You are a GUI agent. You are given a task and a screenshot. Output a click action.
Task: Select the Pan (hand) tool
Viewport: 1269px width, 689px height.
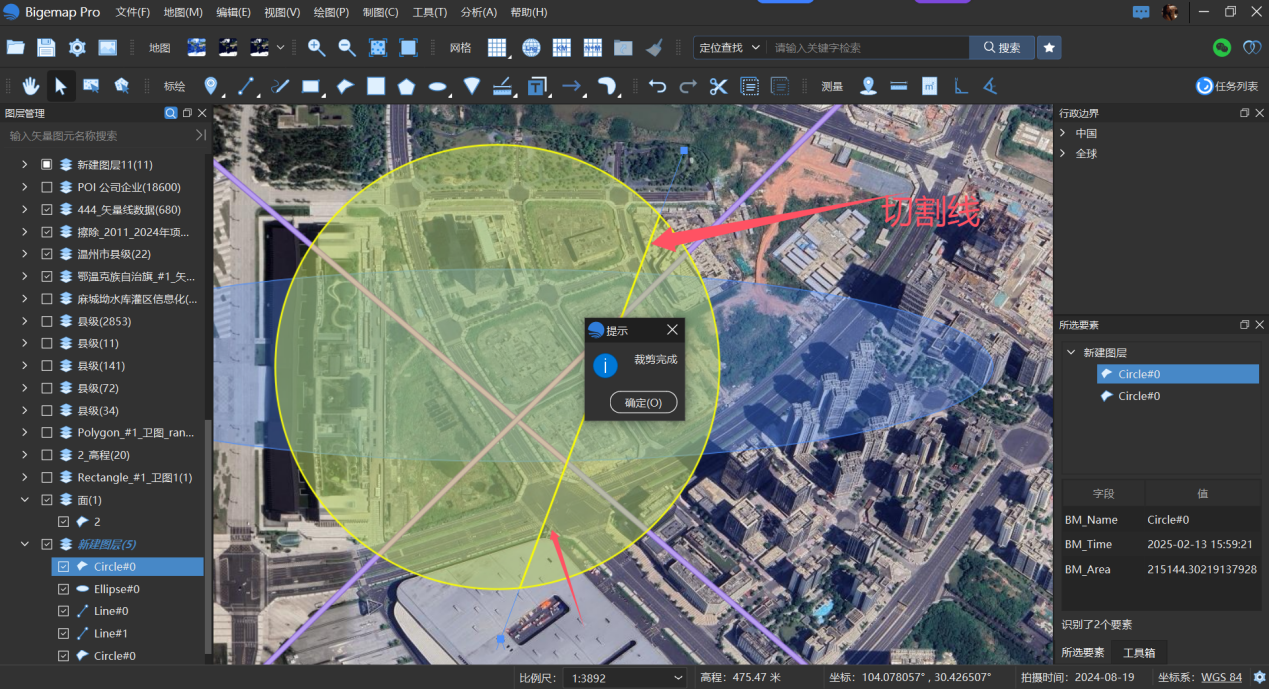pyautogui.click(x=33, y=86)
